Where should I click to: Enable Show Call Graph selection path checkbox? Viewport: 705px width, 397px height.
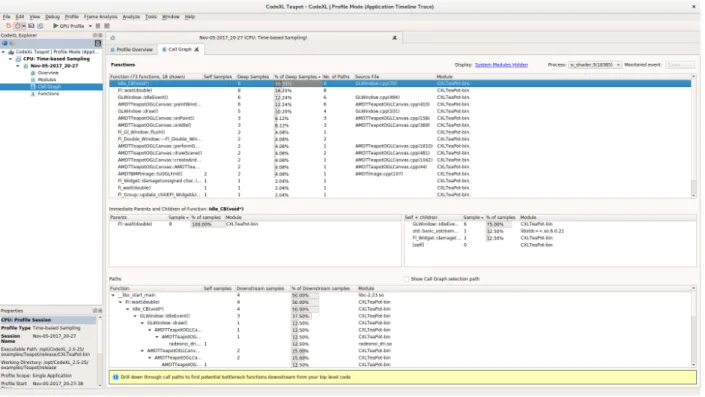(406, 279)
